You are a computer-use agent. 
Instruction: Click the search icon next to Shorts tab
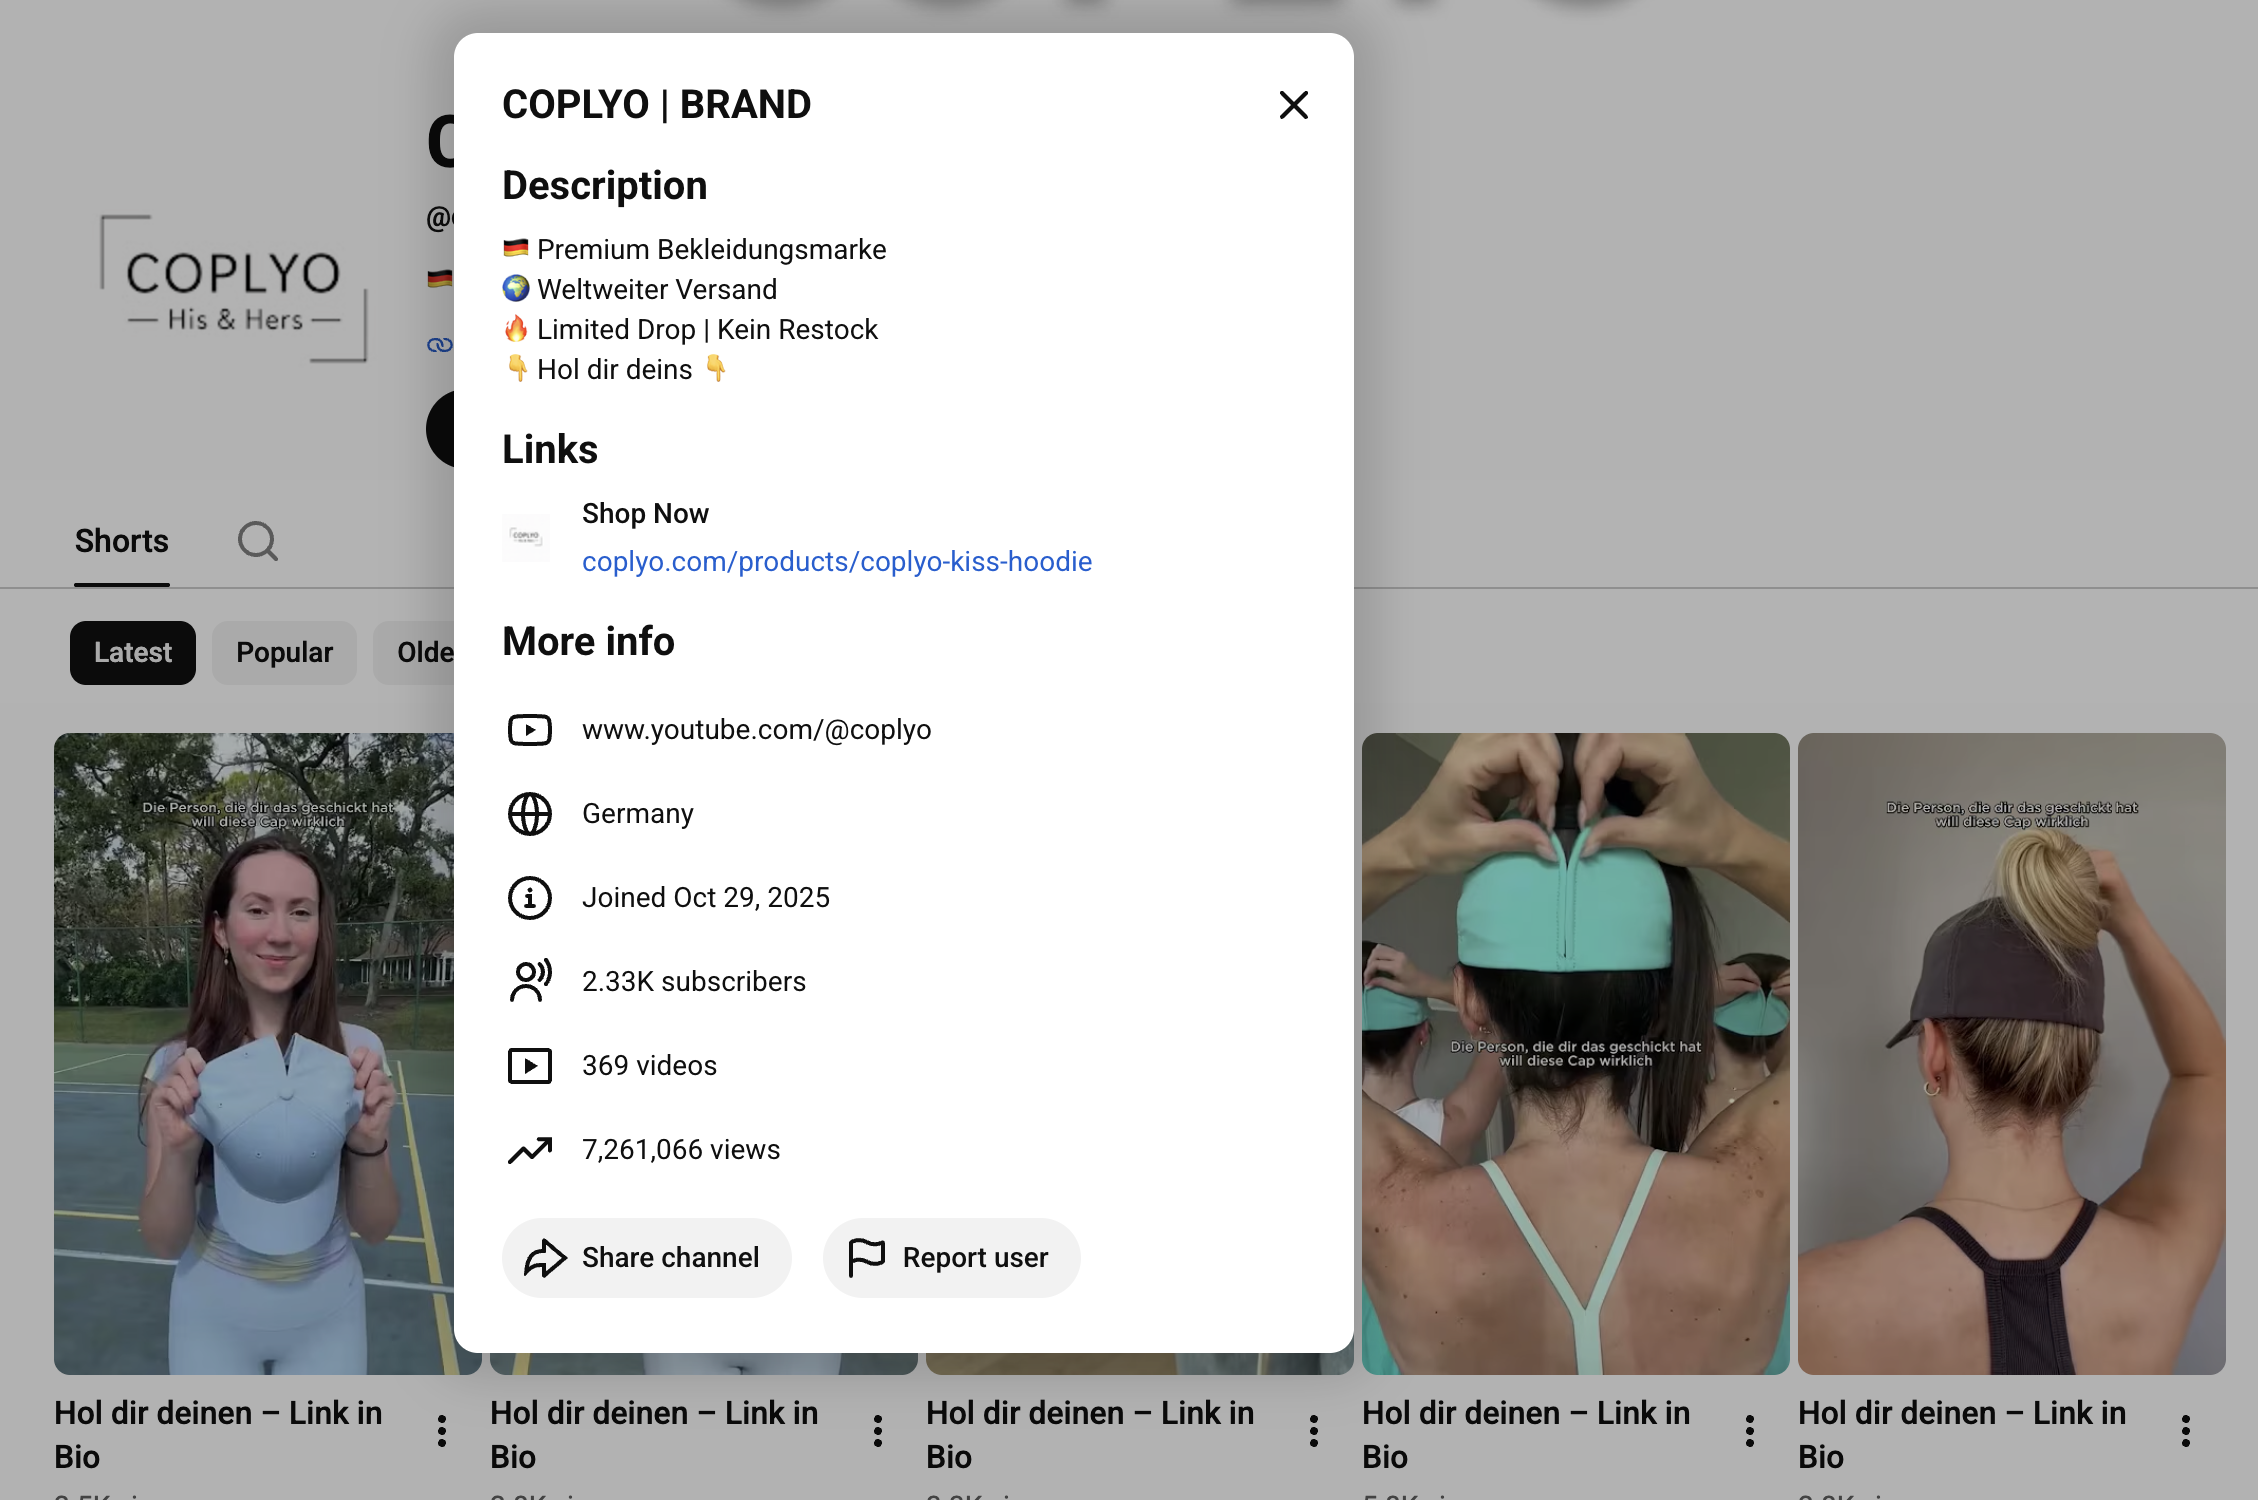pos(258,541)
